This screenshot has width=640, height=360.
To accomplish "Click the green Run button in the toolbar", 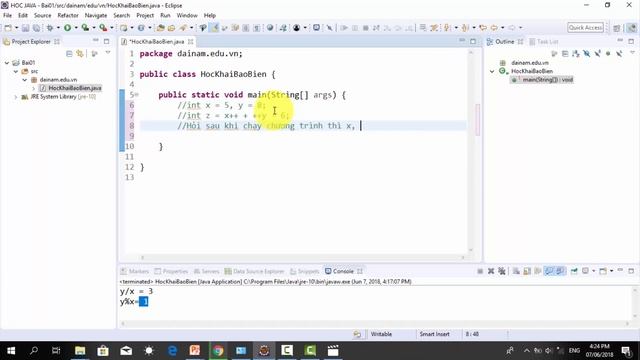I will click(67, 28).
